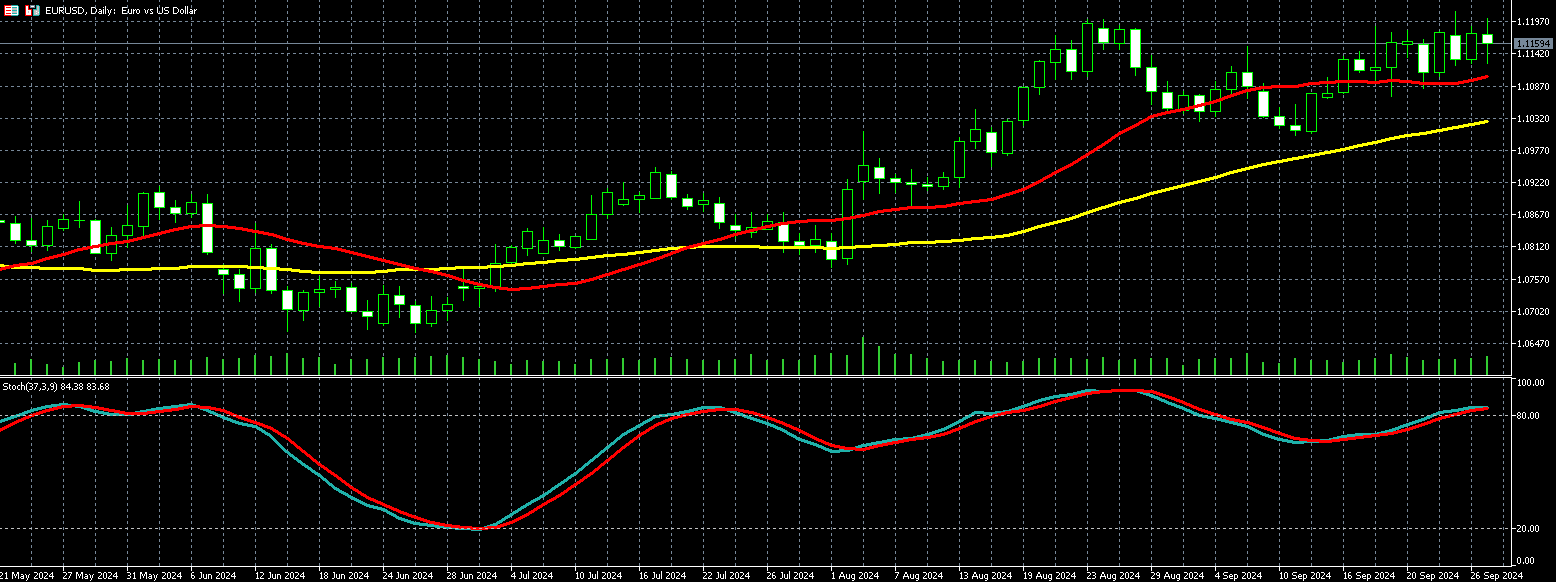This screenshot has width=1556, height=582.
Task: Click the 4 Jul 2024 date label
Action: [532, 576]
